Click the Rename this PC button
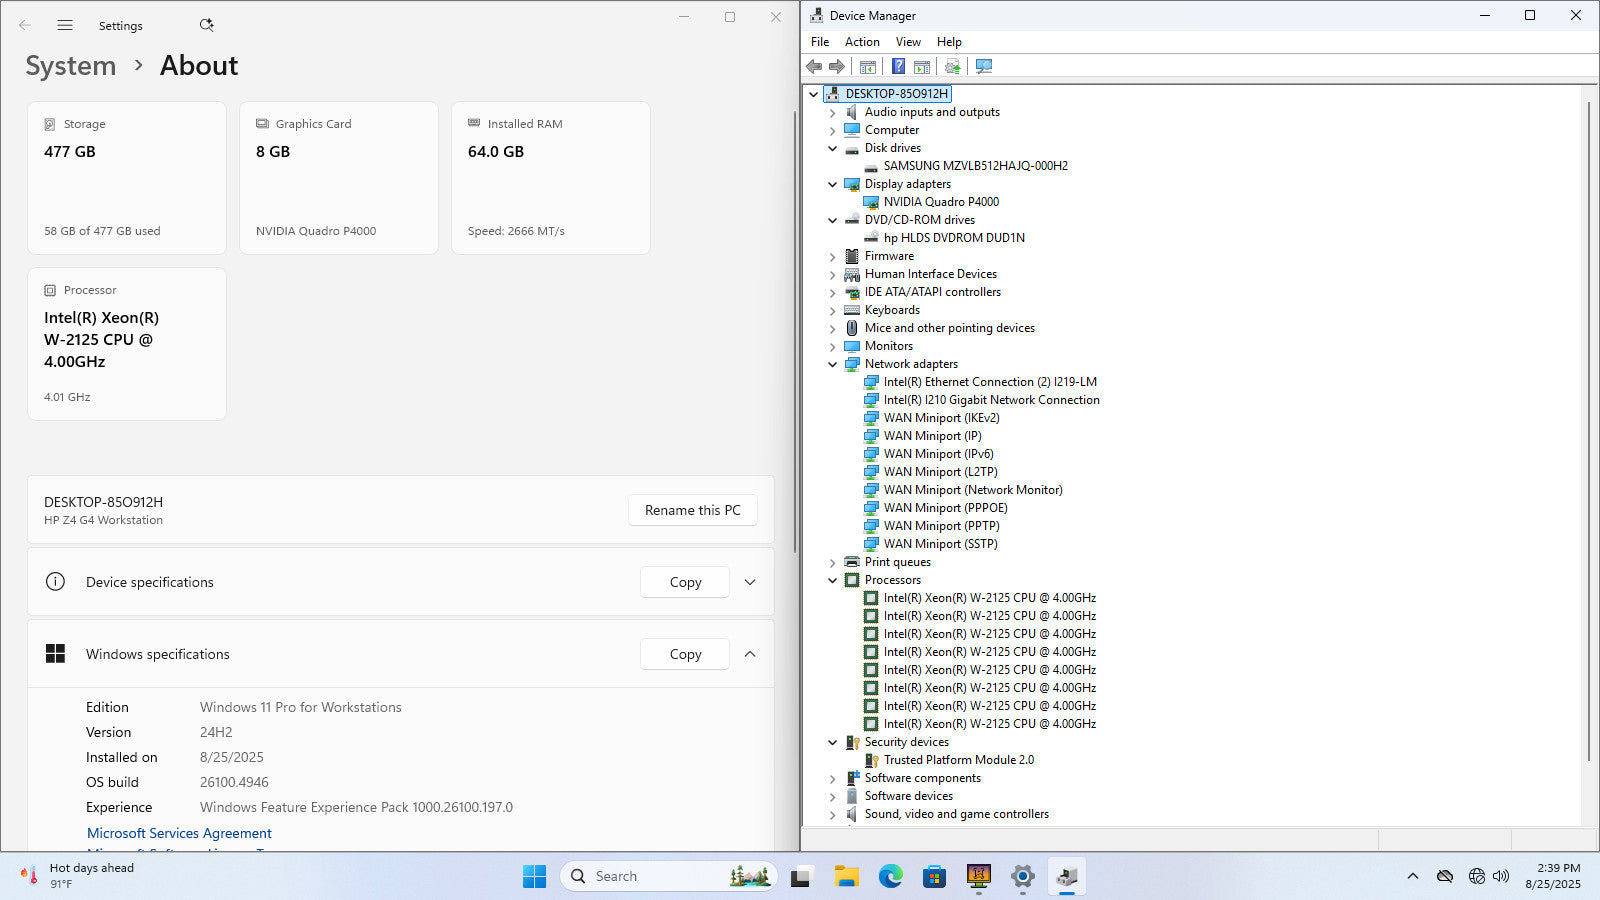 (692, 510)
